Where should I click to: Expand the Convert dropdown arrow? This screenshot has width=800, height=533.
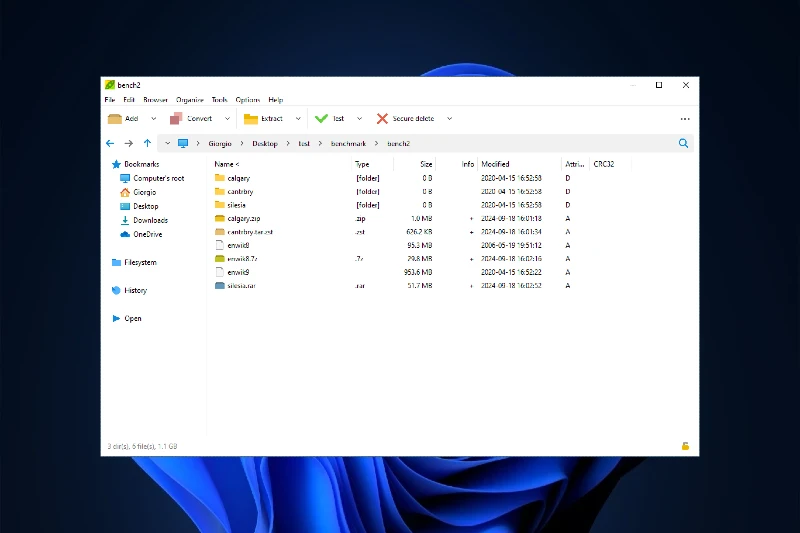[227, 119]
